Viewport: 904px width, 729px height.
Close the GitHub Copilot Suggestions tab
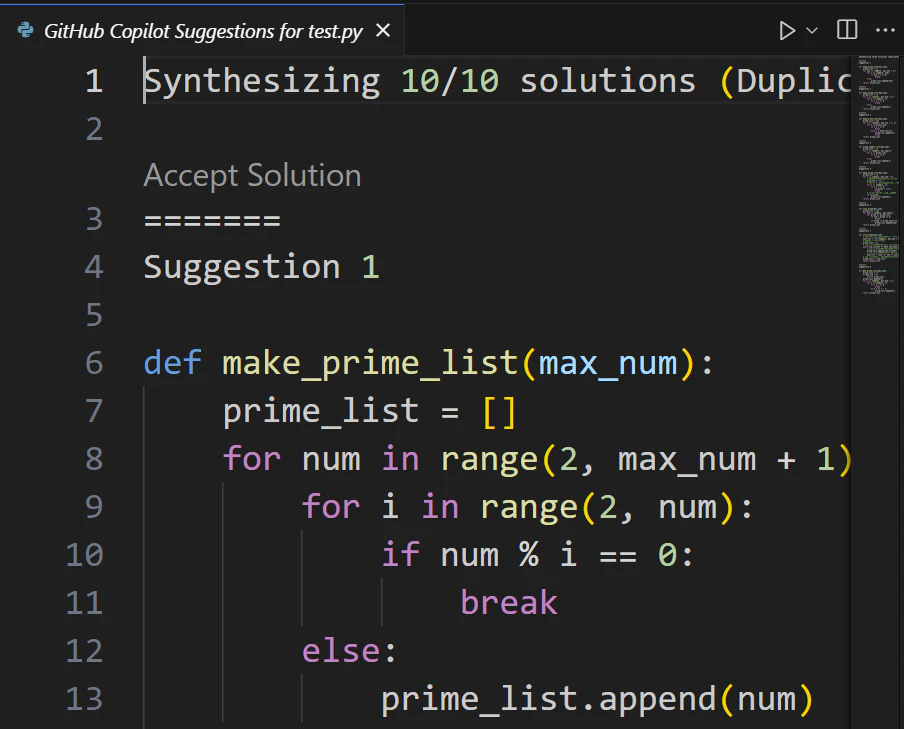pyautogui.click(x=383, y=30)
